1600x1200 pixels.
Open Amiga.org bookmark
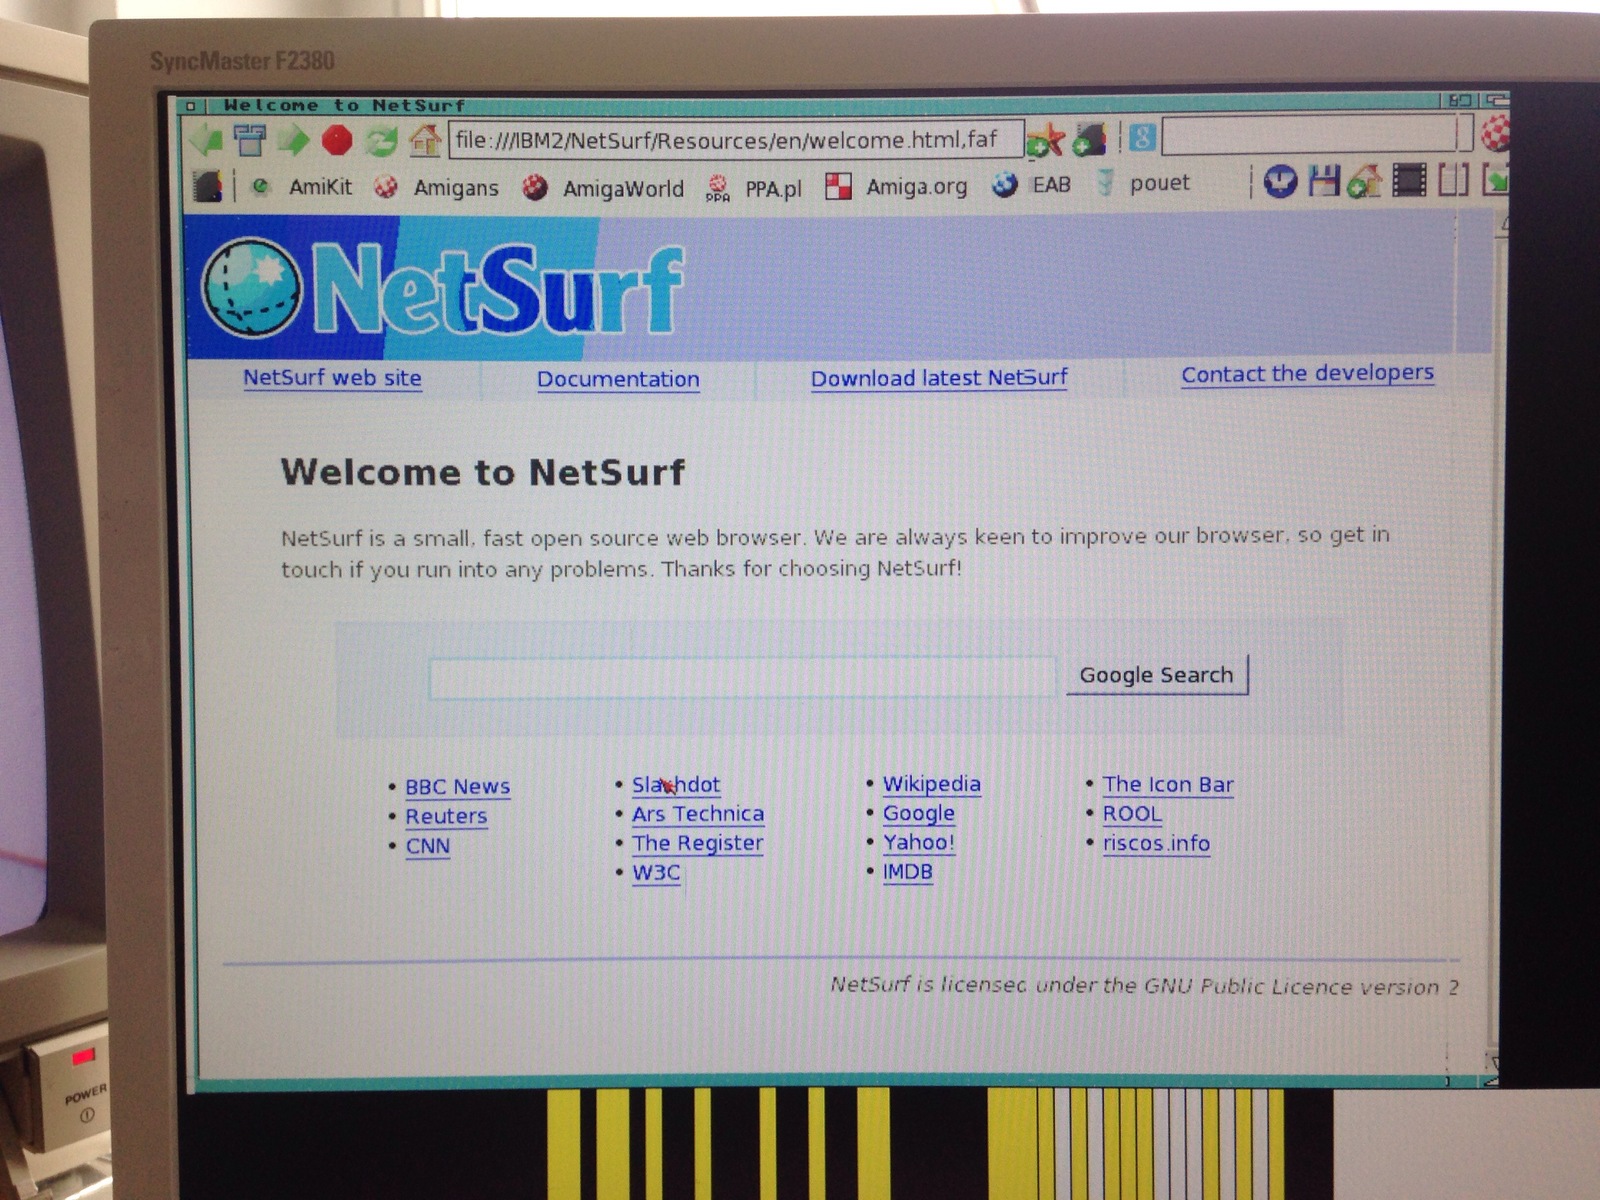point(897,187)
